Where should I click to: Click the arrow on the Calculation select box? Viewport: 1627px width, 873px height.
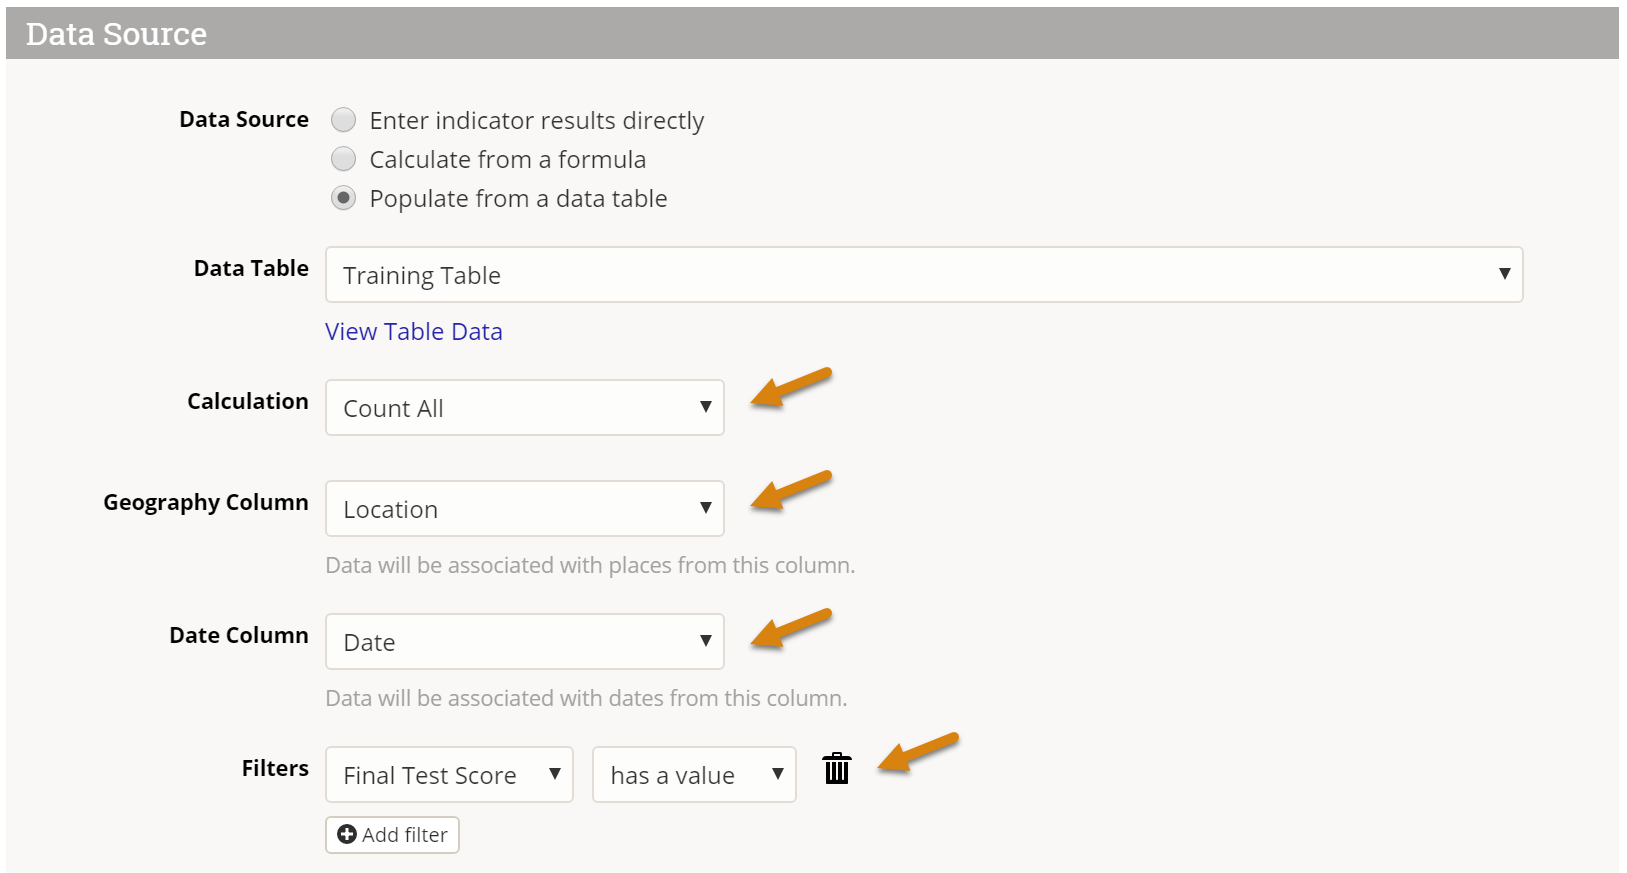tap(706, 407)
